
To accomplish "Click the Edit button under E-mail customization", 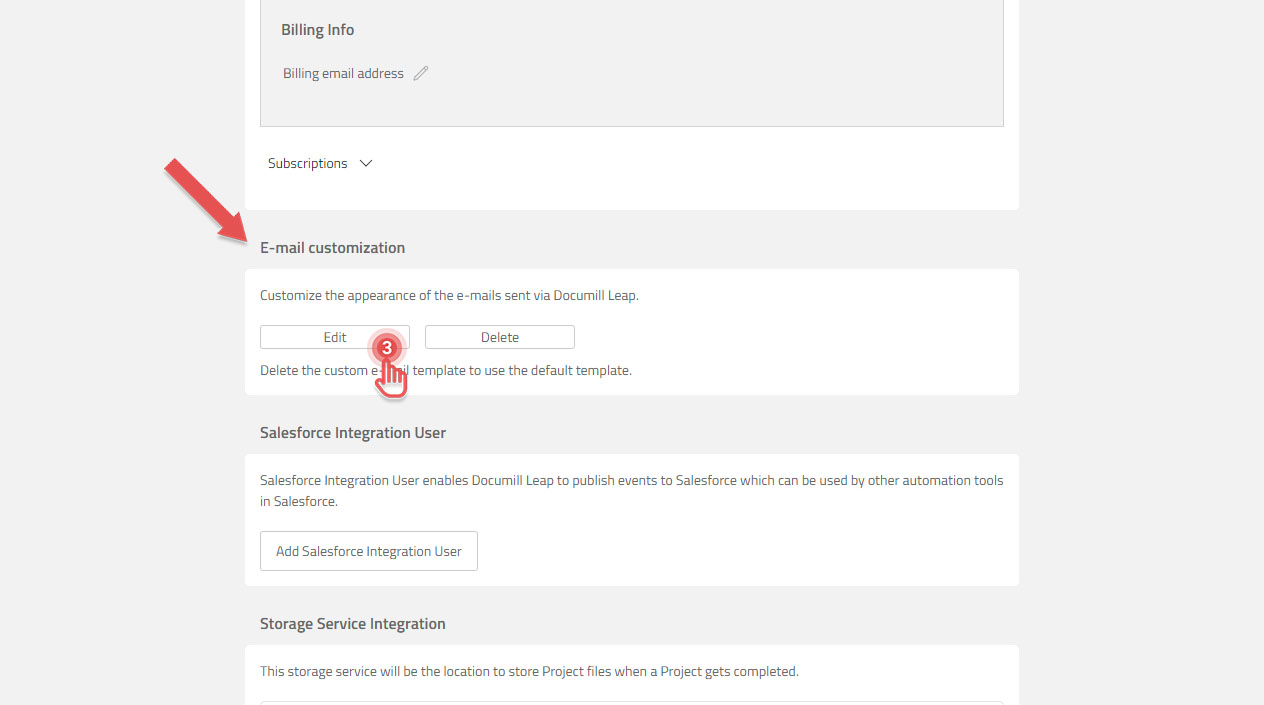I will click(x=334, y=336).
